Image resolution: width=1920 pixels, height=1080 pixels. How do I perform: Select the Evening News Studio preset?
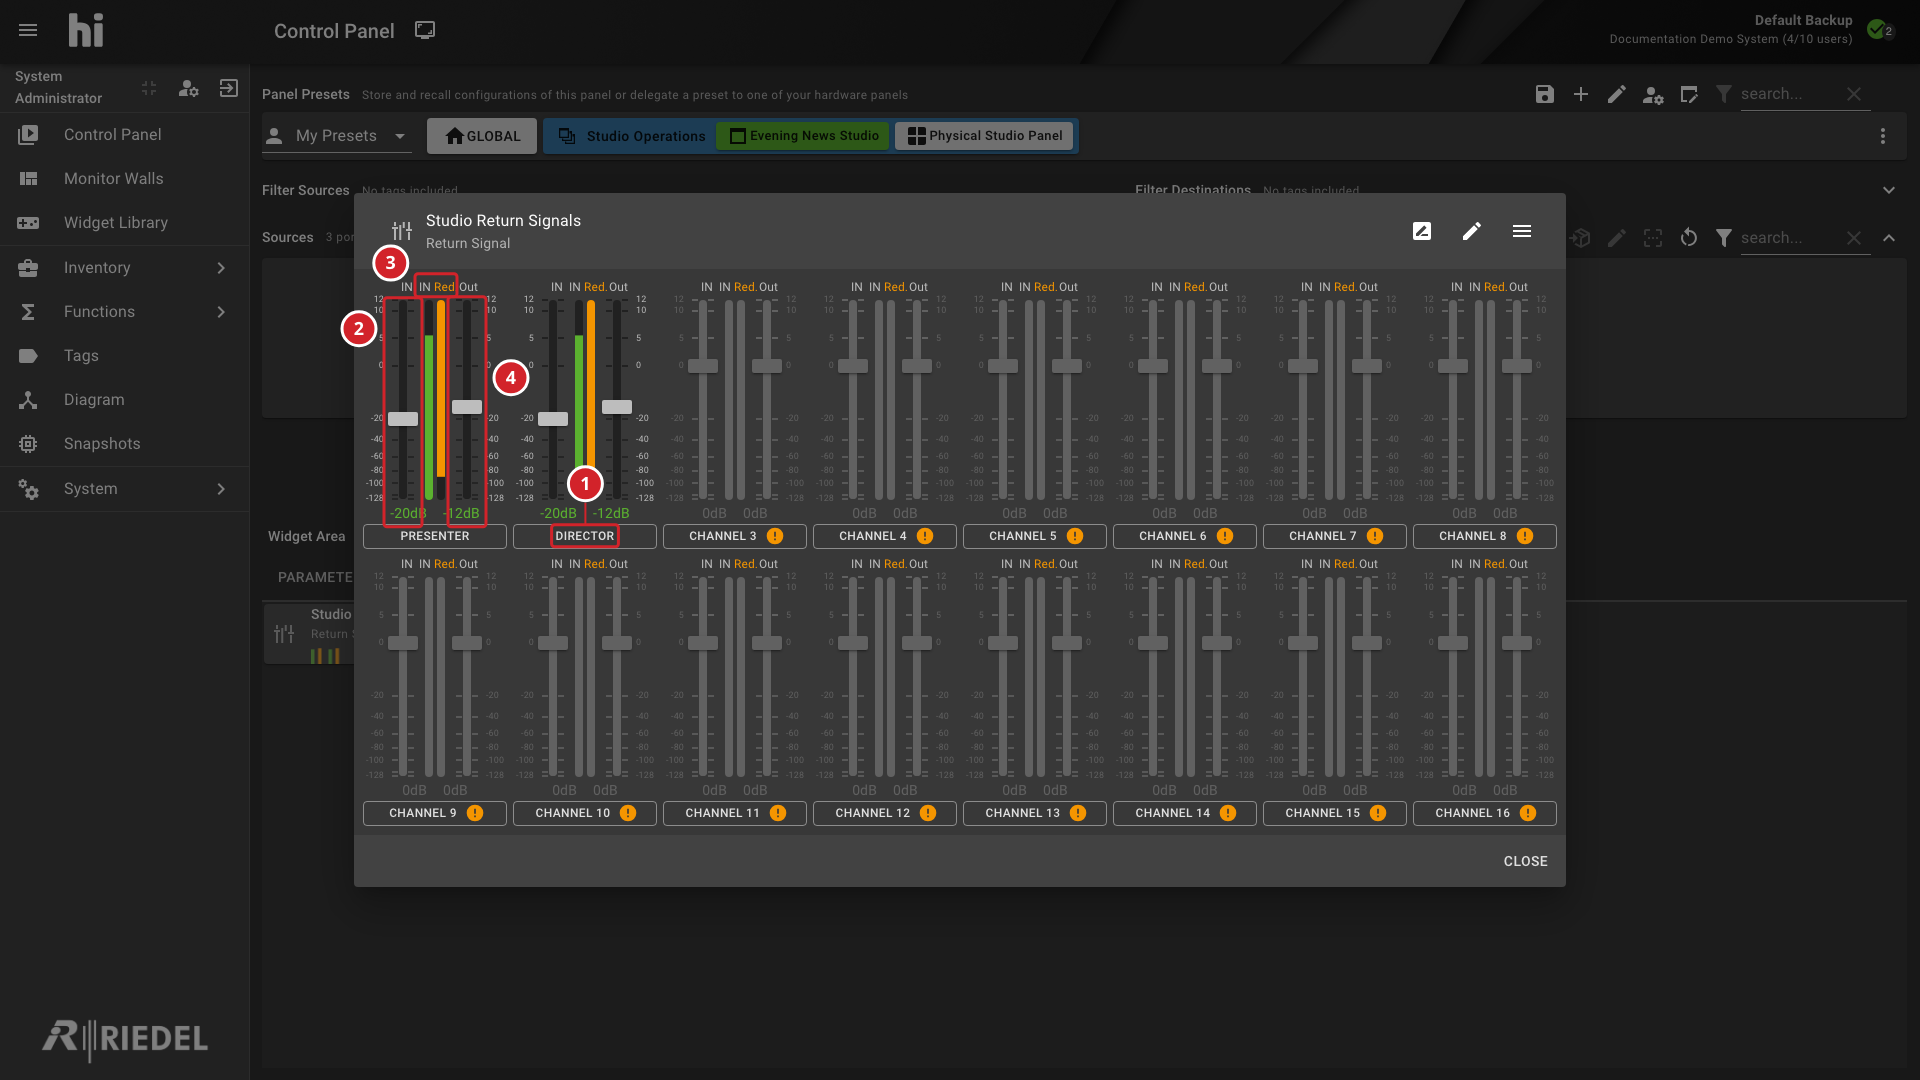(x=804, y=136)
